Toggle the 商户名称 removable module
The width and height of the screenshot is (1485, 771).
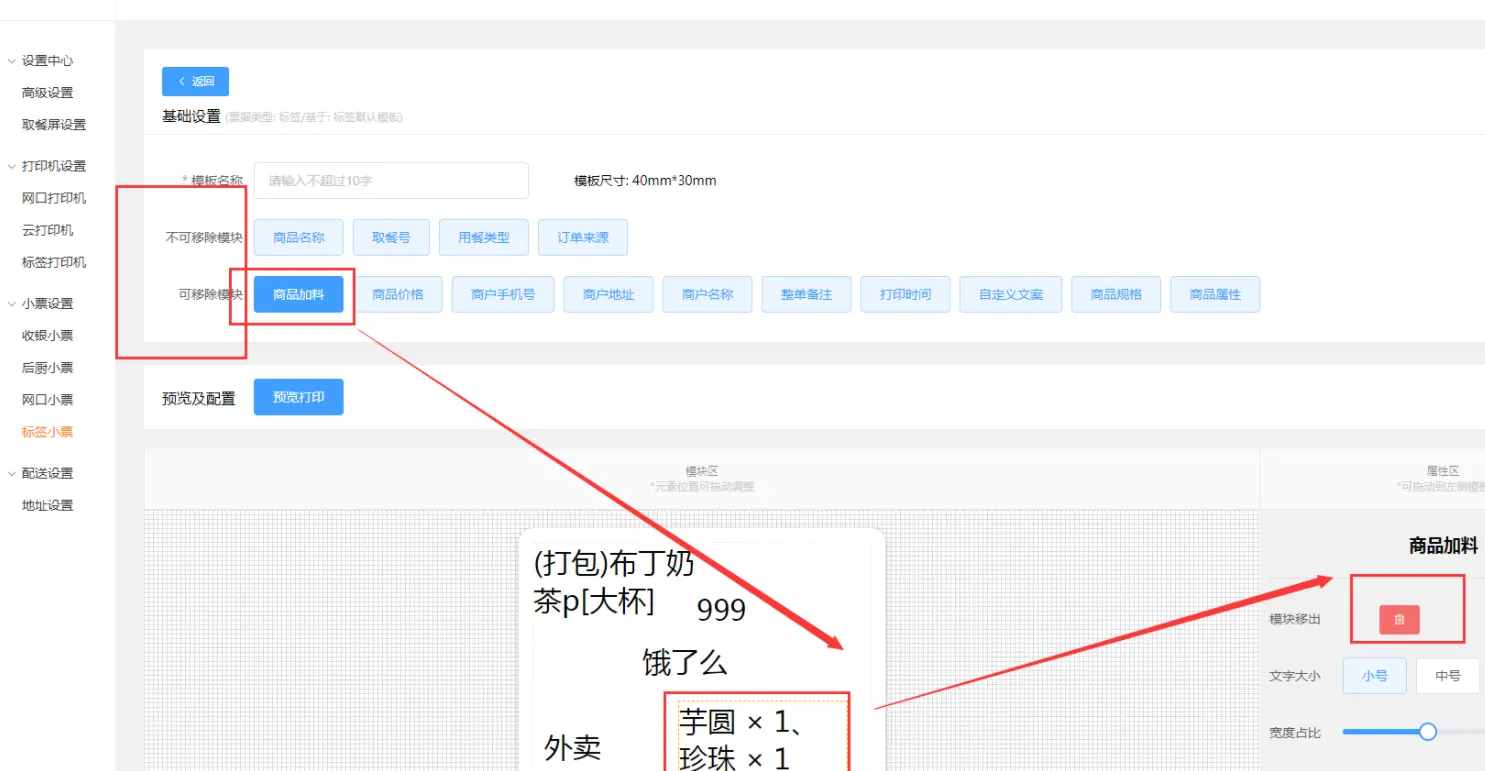tap(708, 295)
